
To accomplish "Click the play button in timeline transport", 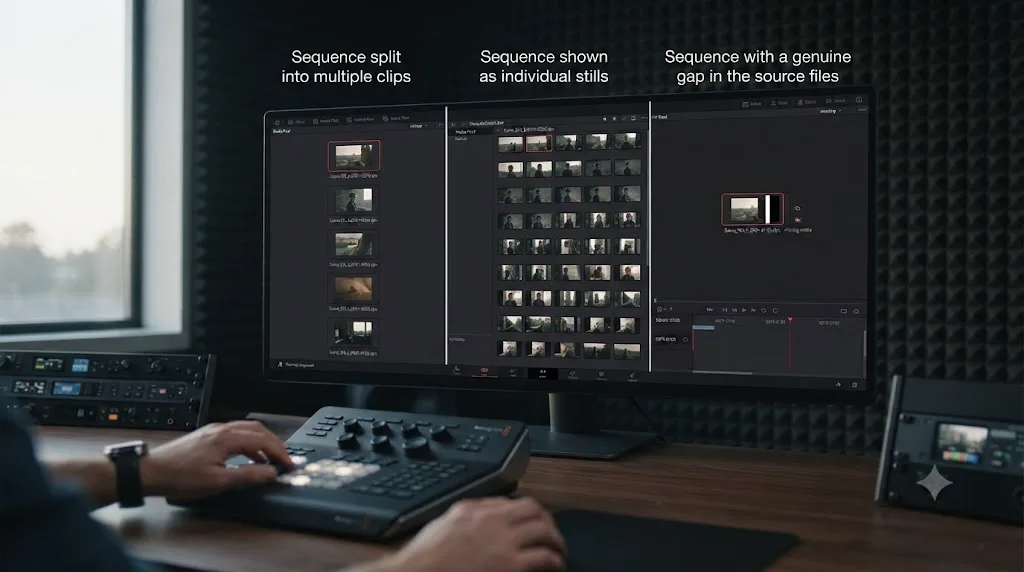I will point(744,310).
